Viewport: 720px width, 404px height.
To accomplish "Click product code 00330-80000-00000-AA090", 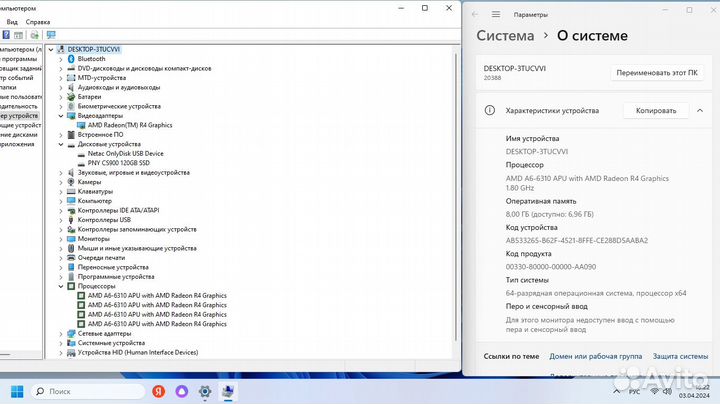I will pos(551,266).
